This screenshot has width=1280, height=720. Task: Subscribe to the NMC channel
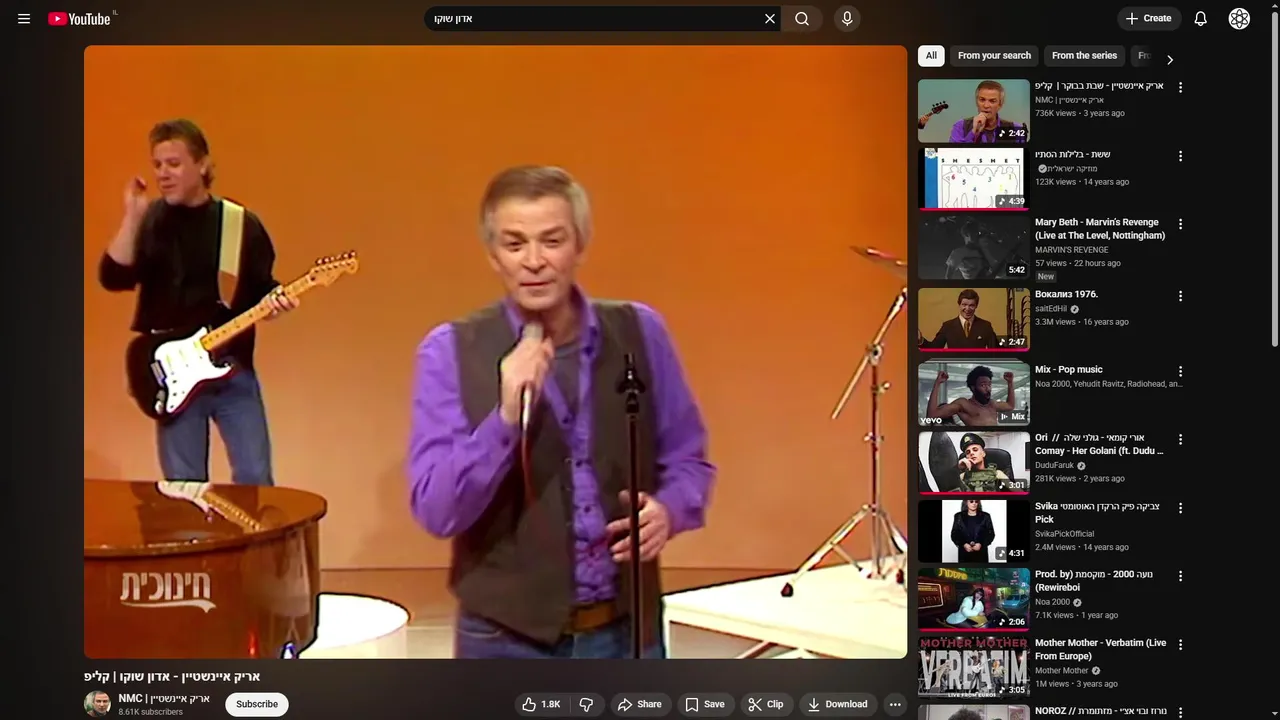(257, 704)
